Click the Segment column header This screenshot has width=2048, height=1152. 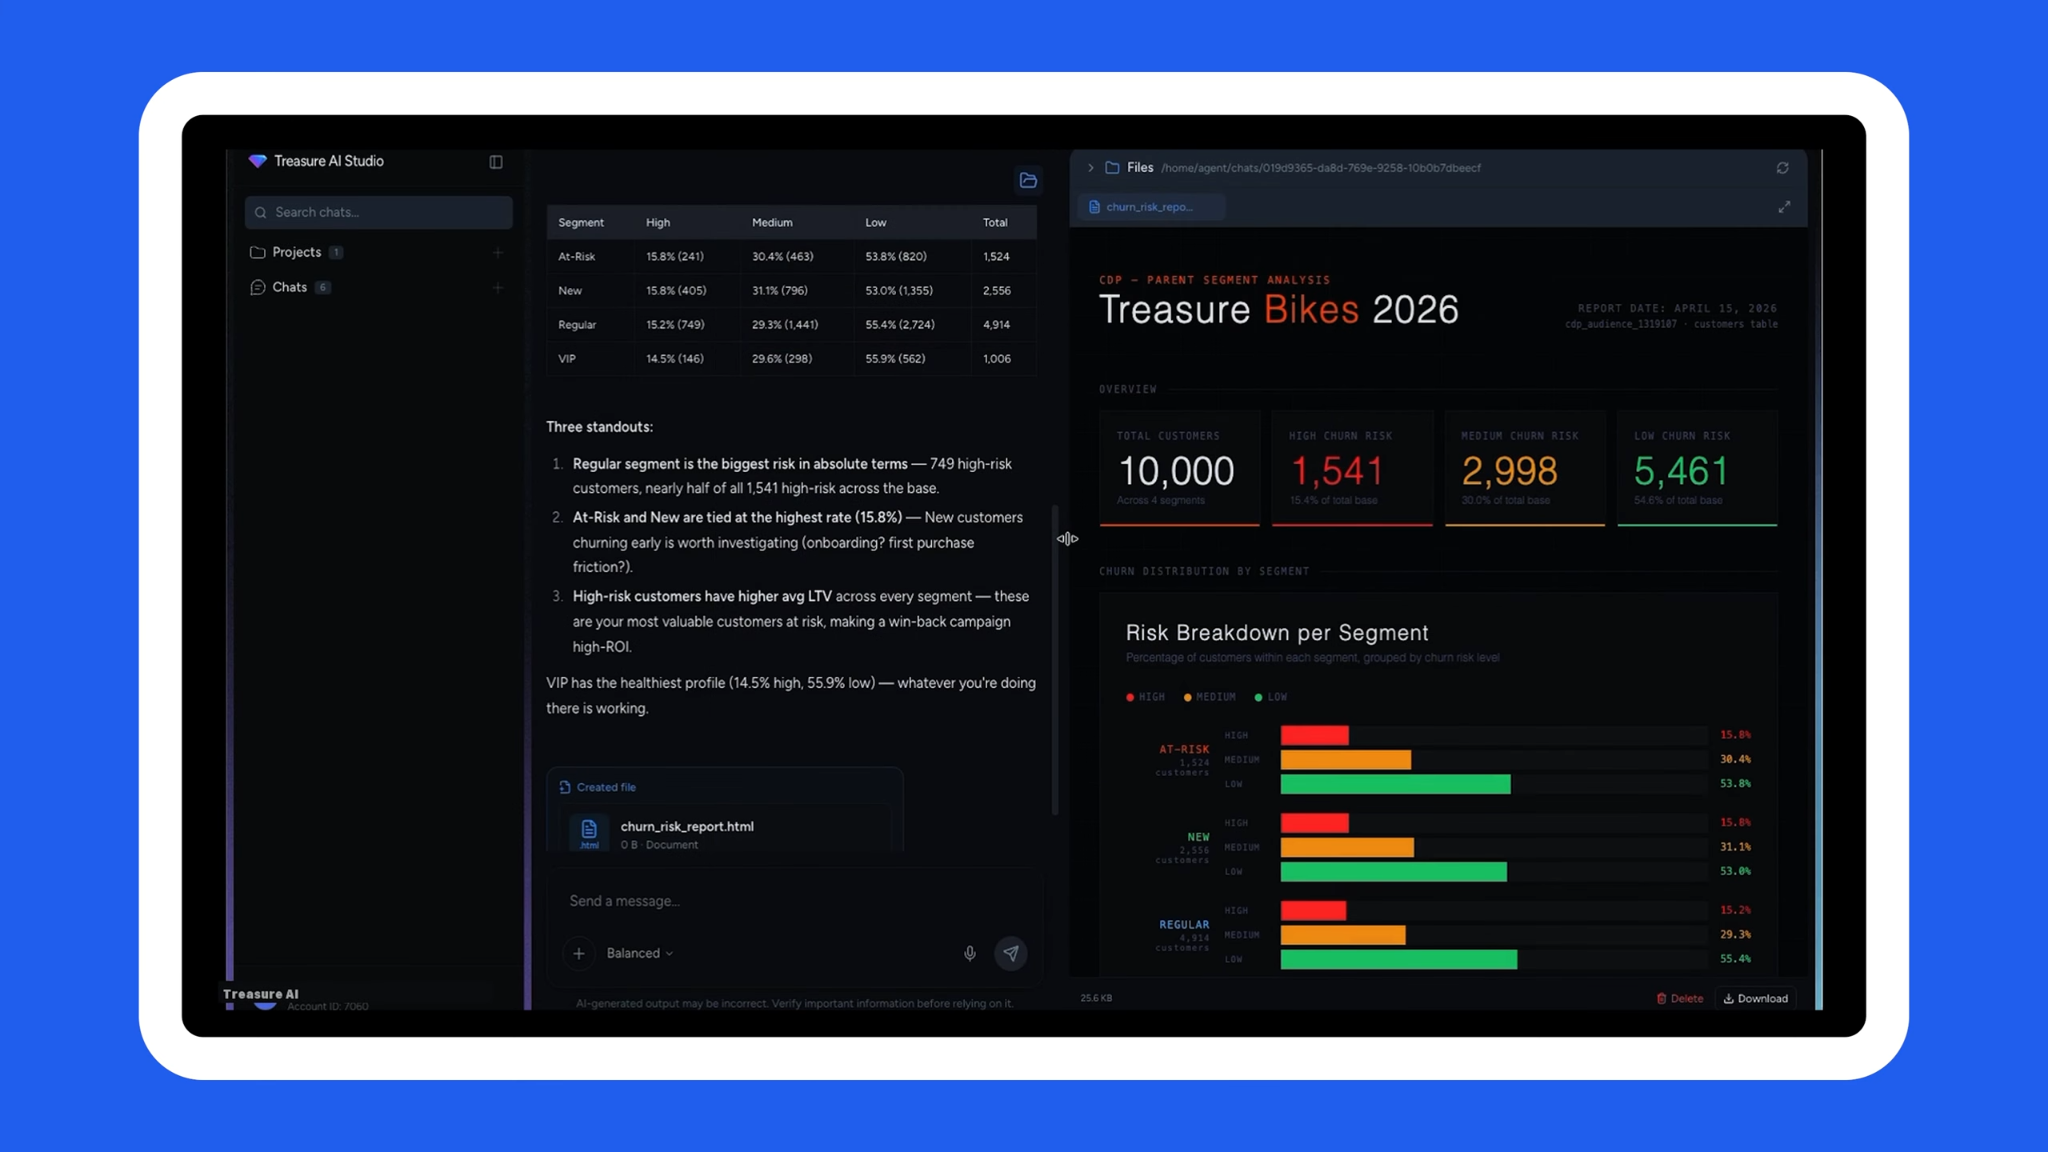581,223
